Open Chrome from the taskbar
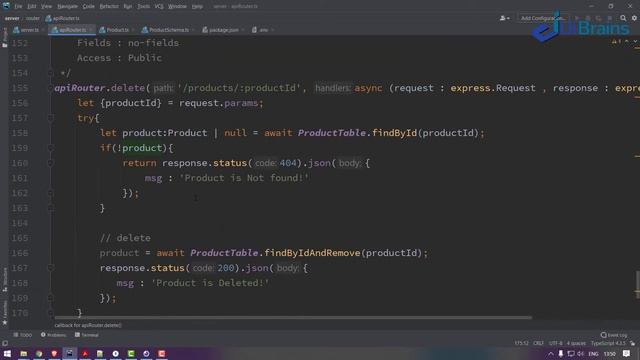The image size is (640, 360). point(39,354)
